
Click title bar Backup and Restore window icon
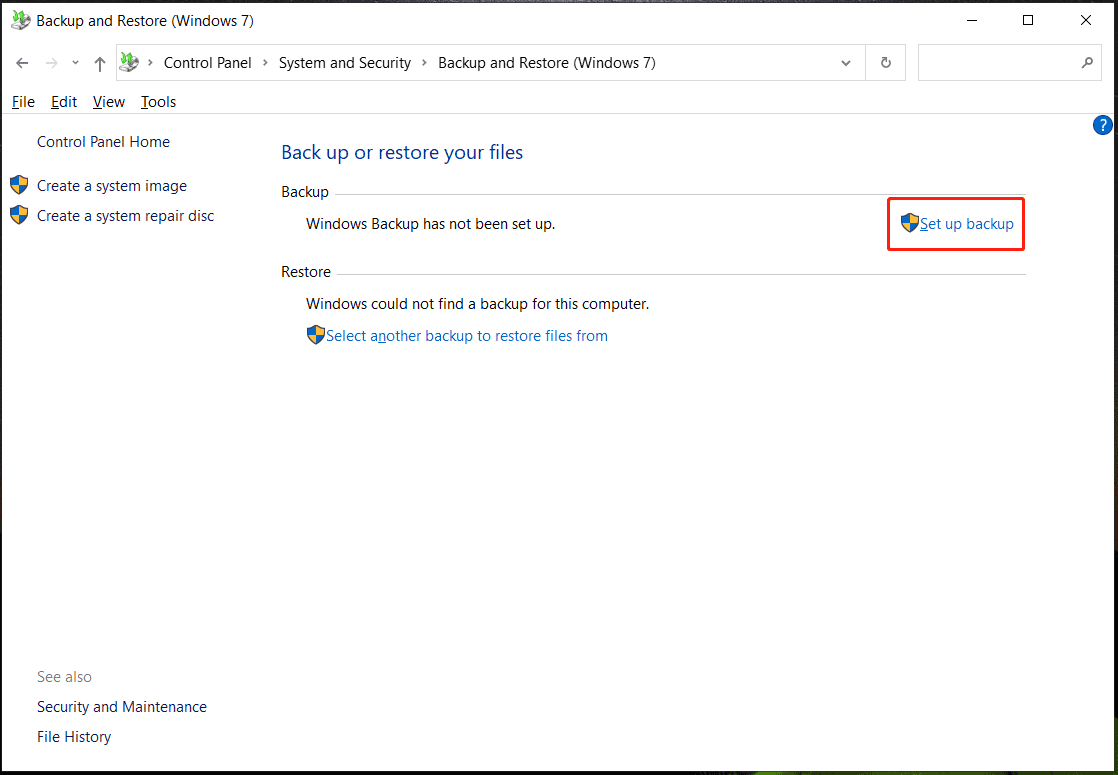pos(21,21)
